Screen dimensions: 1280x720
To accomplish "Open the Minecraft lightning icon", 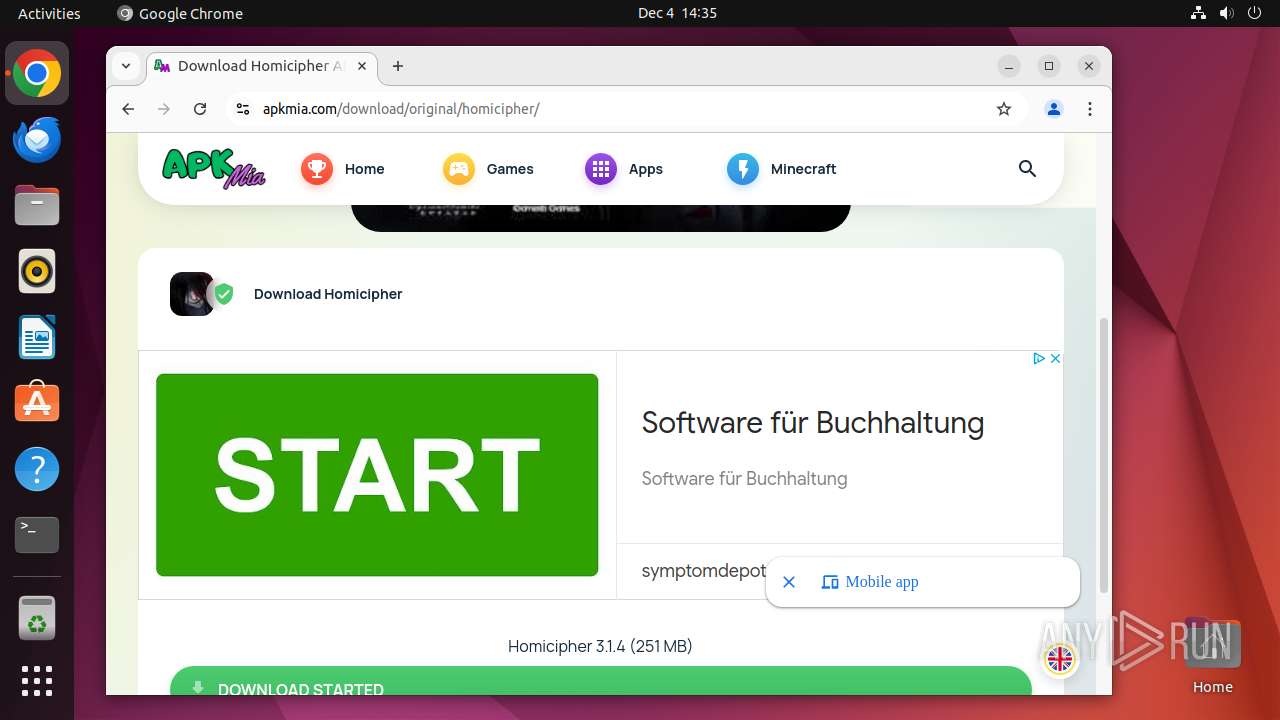I will tap(743, 169).
